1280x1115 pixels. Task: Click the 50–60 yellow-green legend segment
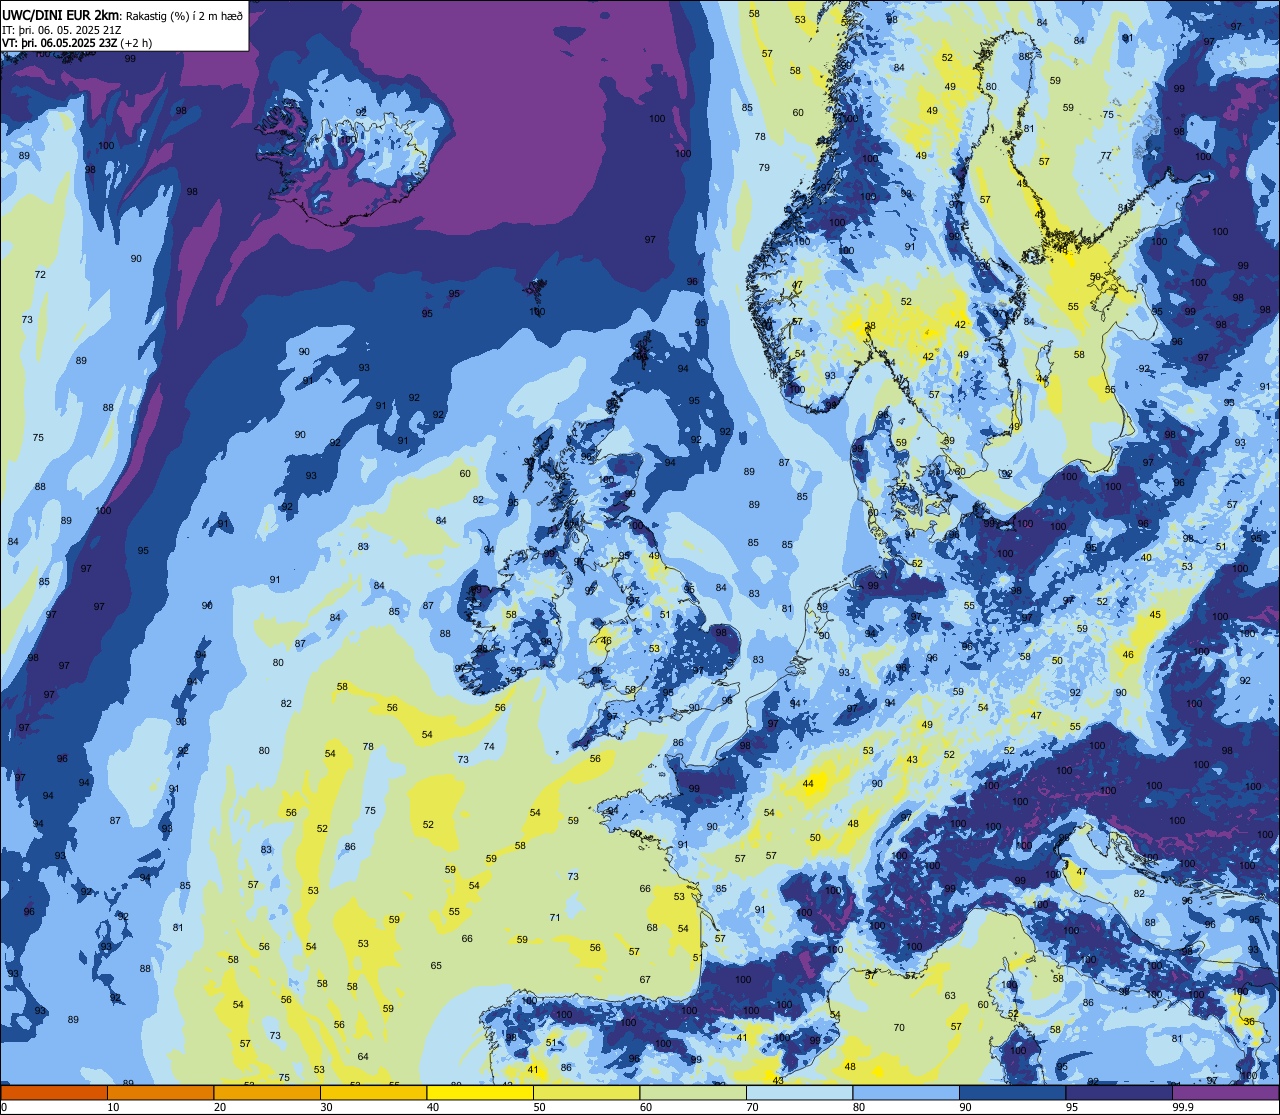(586, 1092)
